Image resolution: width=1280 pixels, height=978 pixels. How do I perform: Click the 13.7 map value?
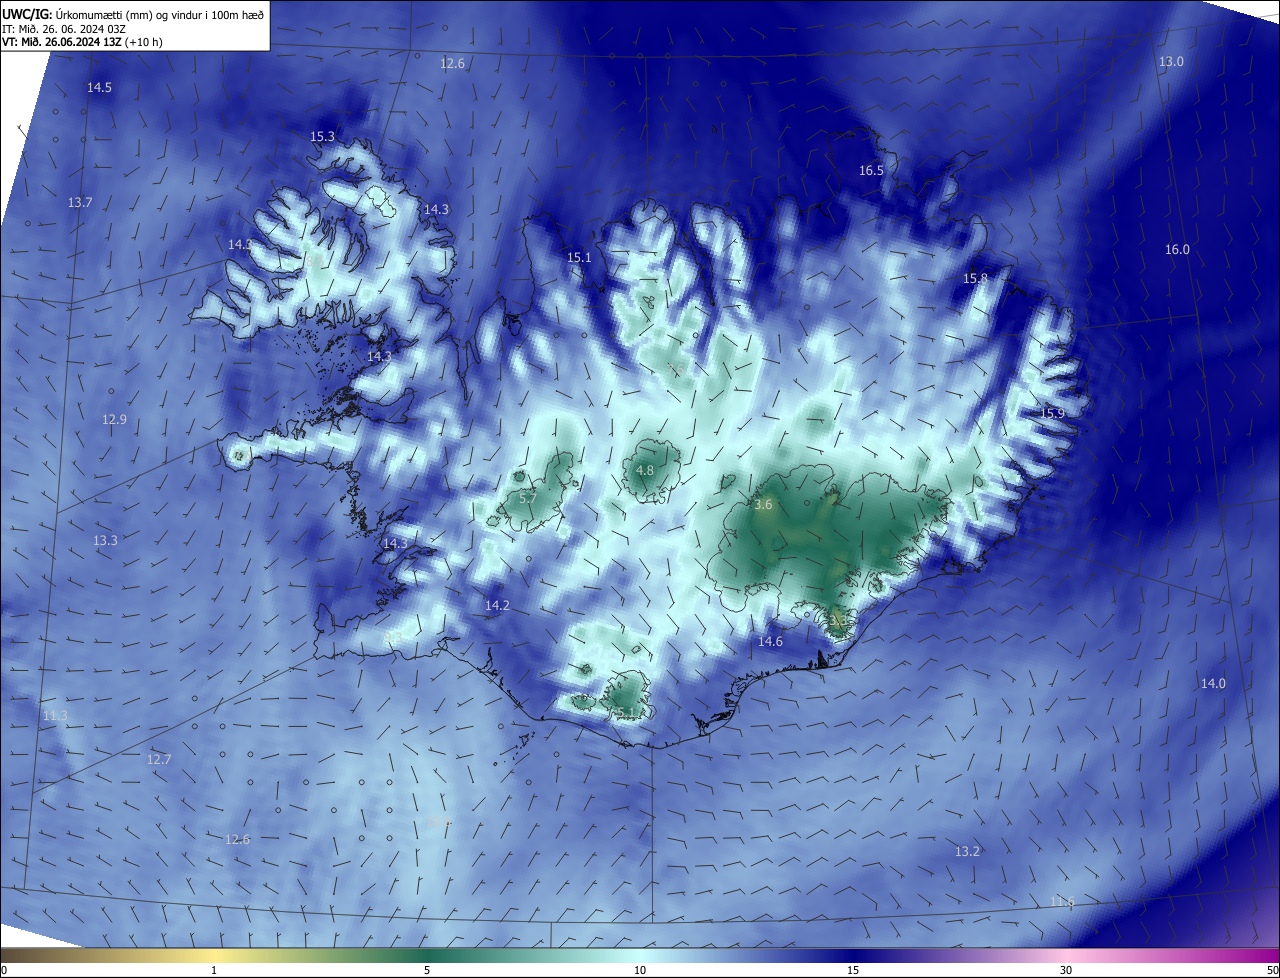tap(80, 203)
